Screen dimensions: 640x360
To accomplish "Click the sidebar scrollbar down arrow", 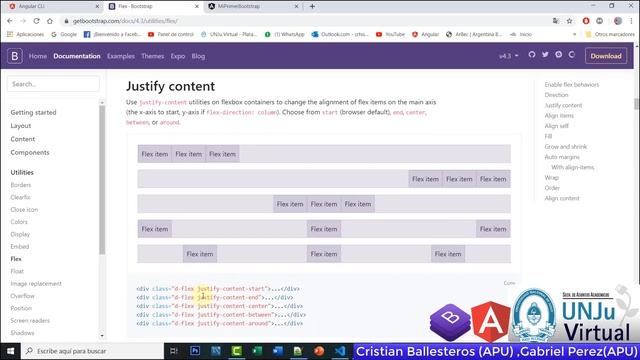I will 102,336.
